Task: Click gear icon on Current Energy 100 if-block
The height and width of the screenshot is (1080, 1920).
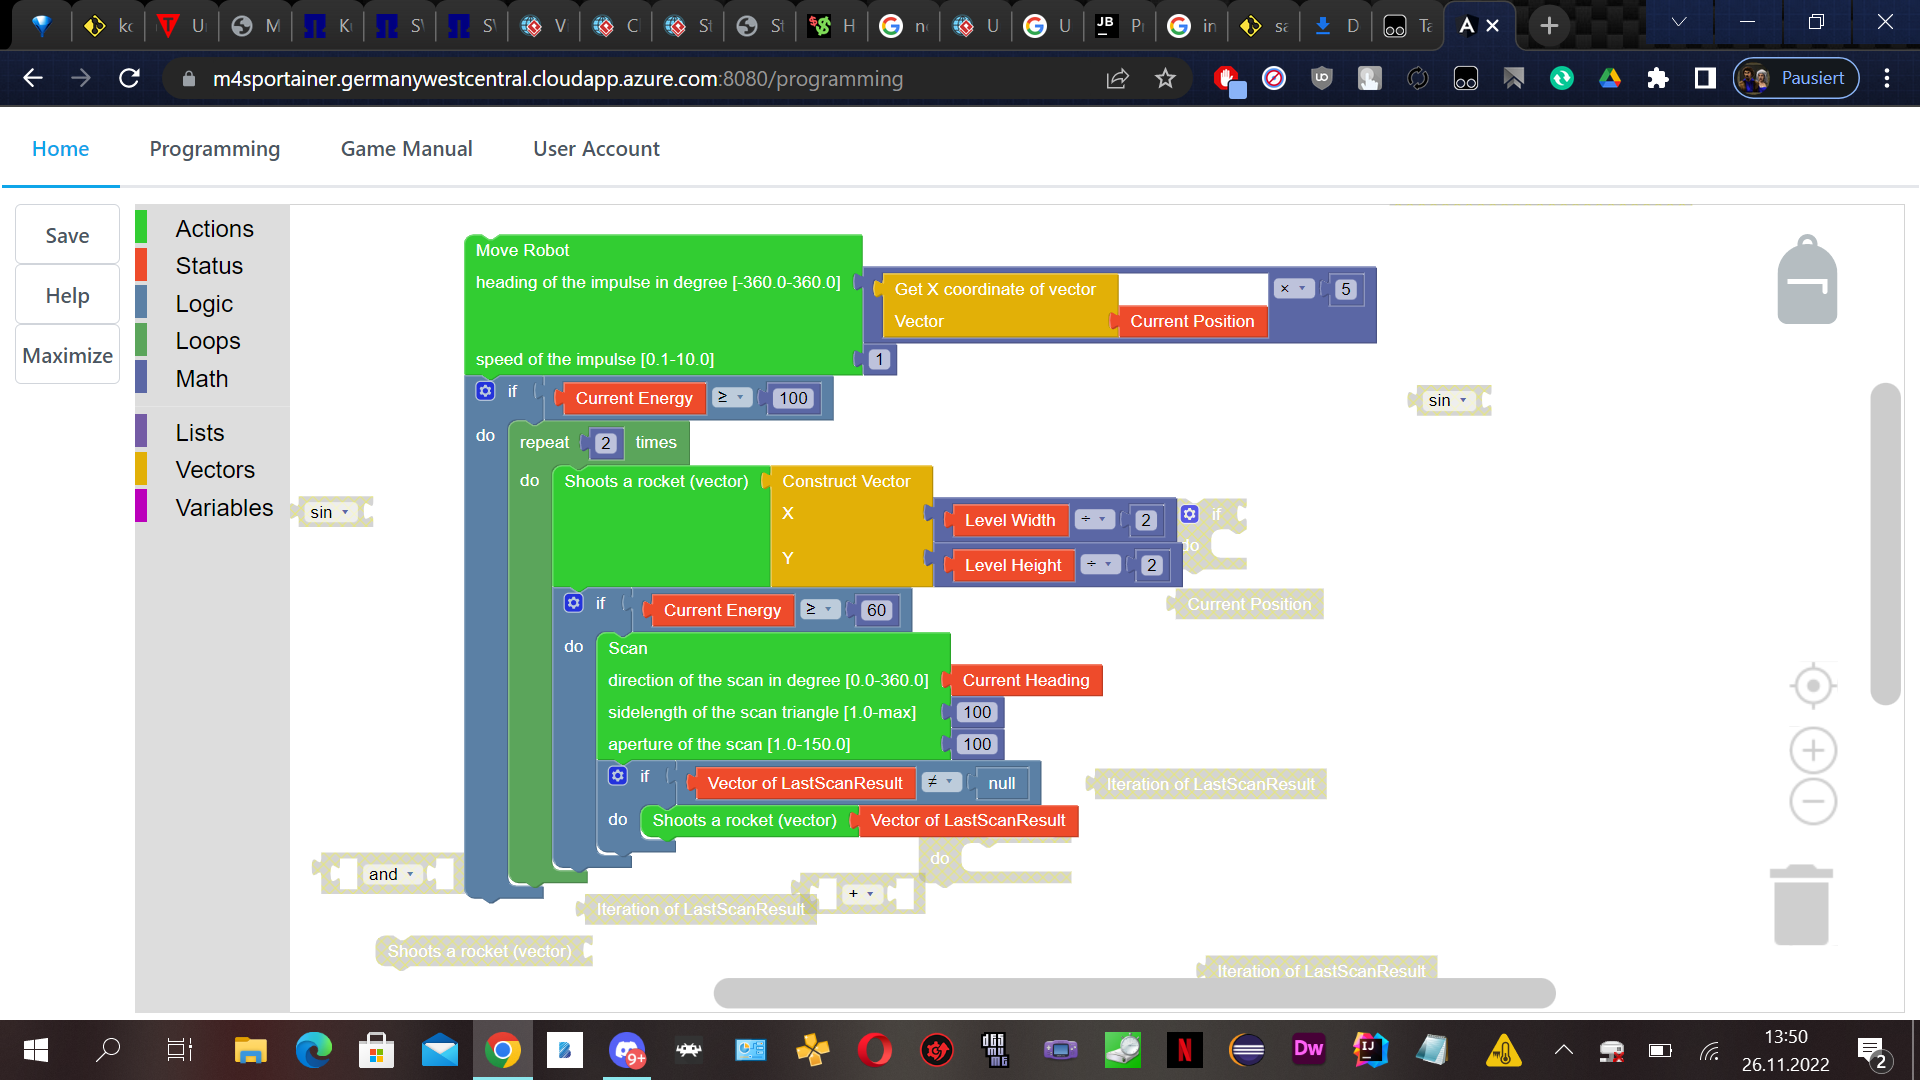Action: click(485, 391)
